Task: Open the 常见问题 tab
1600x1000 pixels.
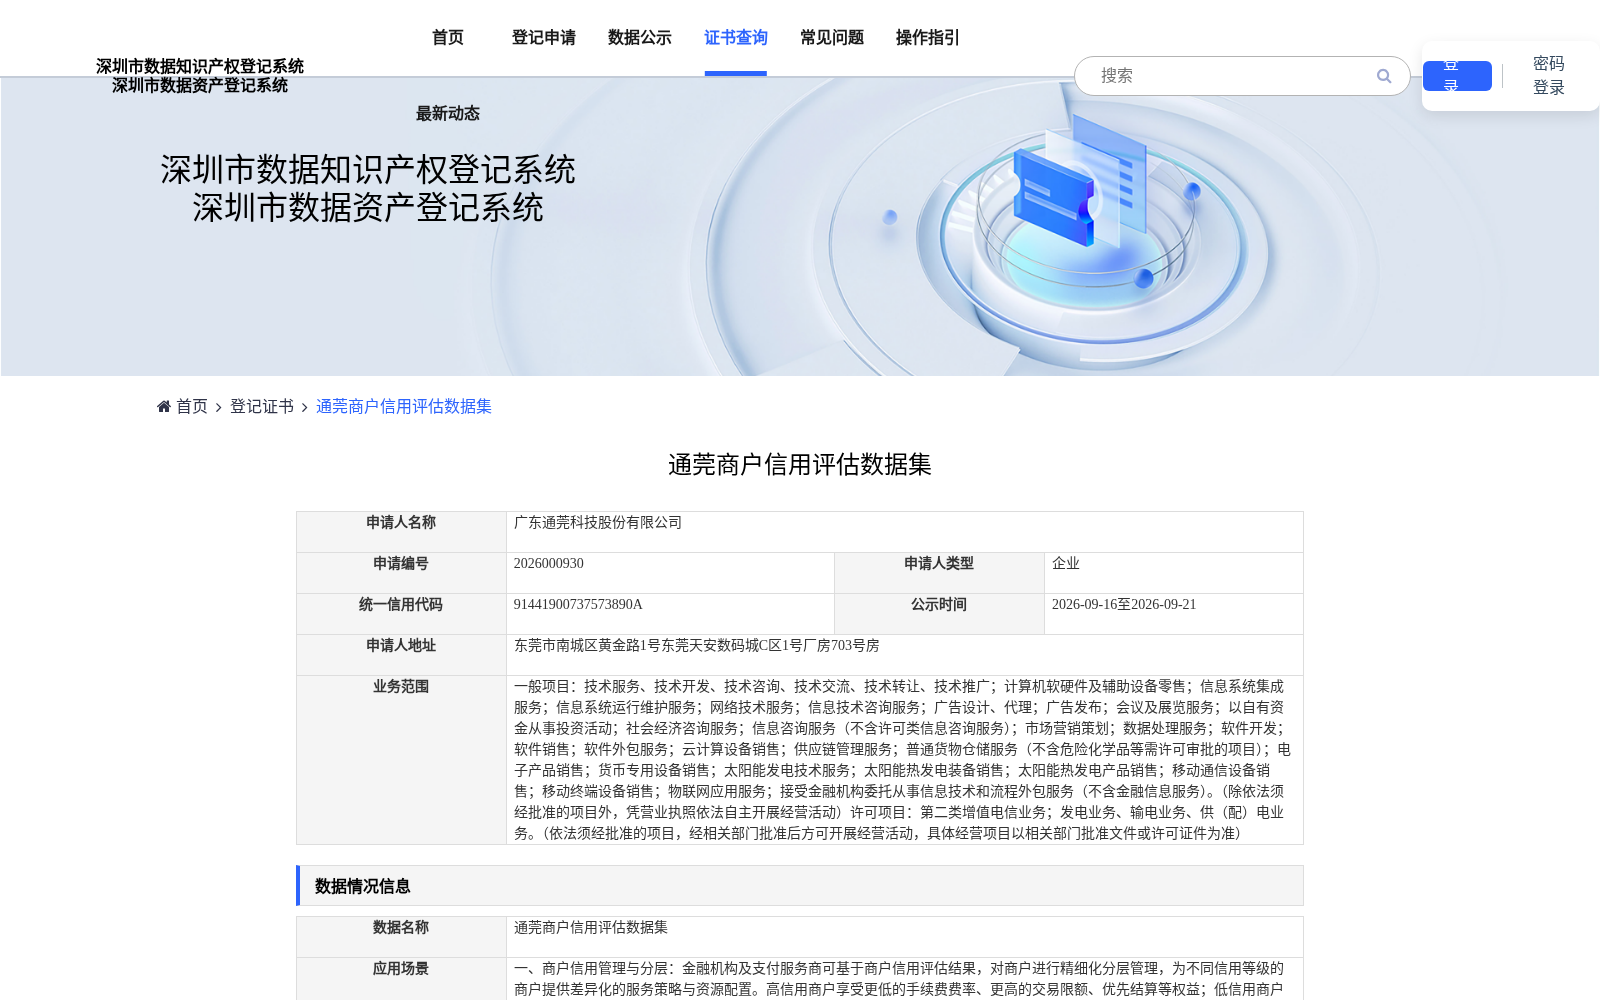Action: click(832, 38)
